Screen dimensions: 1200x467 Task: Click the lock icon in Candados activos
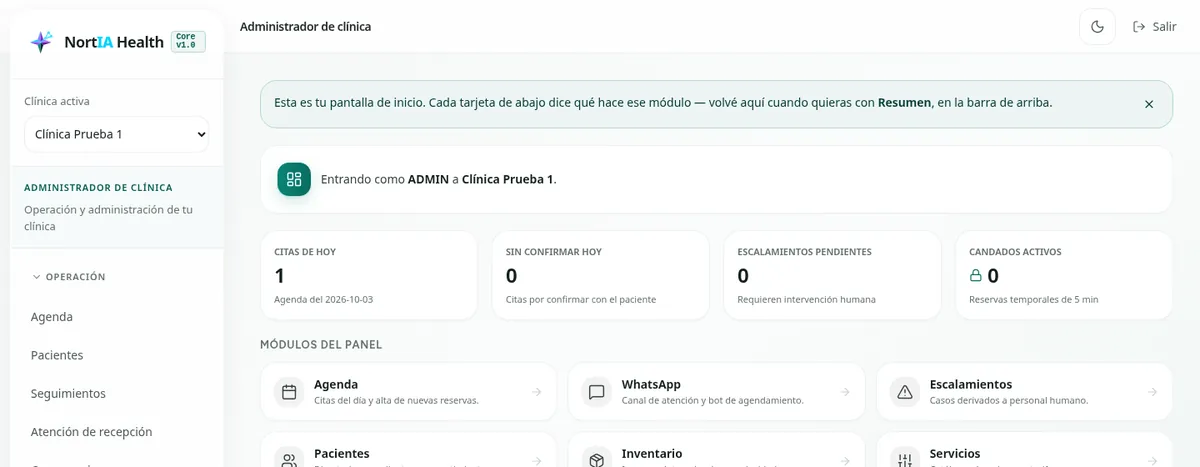pyautogui.click(x=976, y=275)
